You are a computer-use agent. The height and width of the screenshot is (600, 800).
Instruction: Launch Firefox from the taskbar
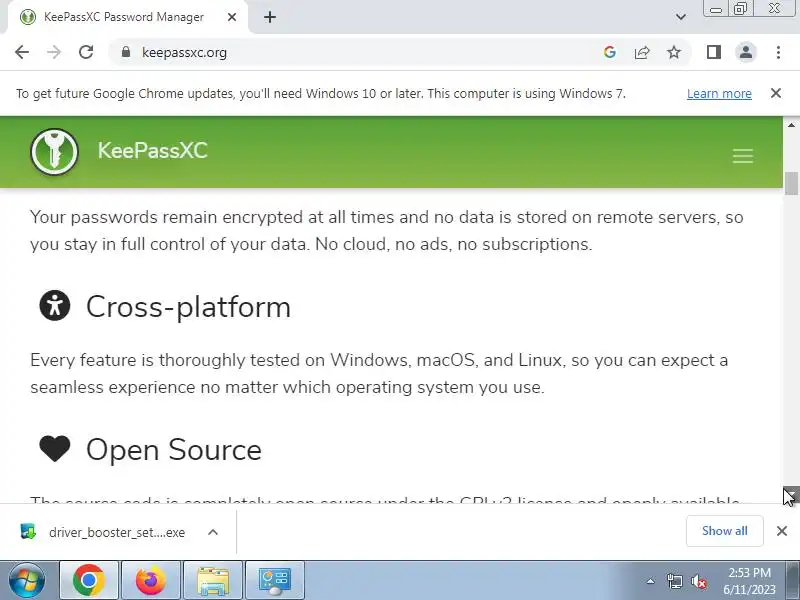151,580
